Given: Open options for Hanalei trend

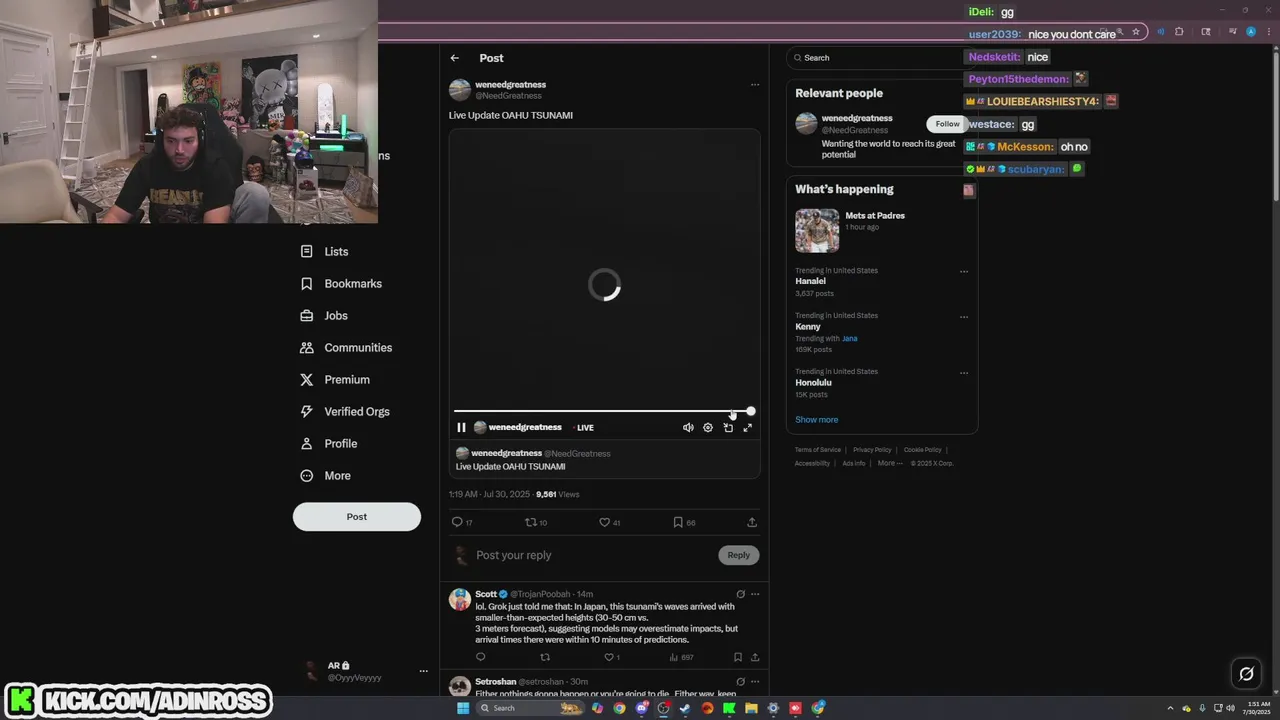Looking at the screenshot, I should pos(964,272).
